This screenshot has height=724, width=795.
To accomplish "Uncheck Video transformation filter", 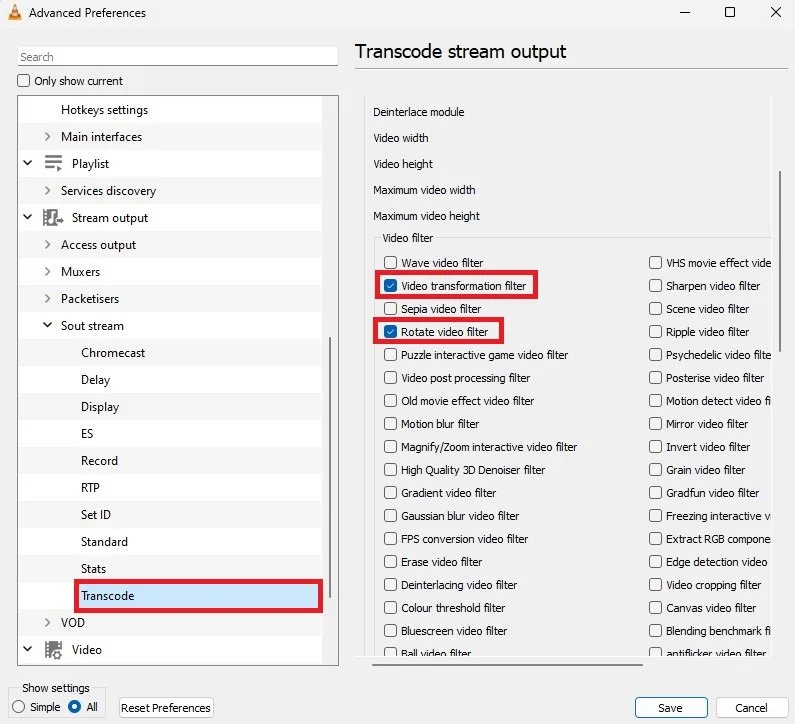I will (x=390, y=285).
